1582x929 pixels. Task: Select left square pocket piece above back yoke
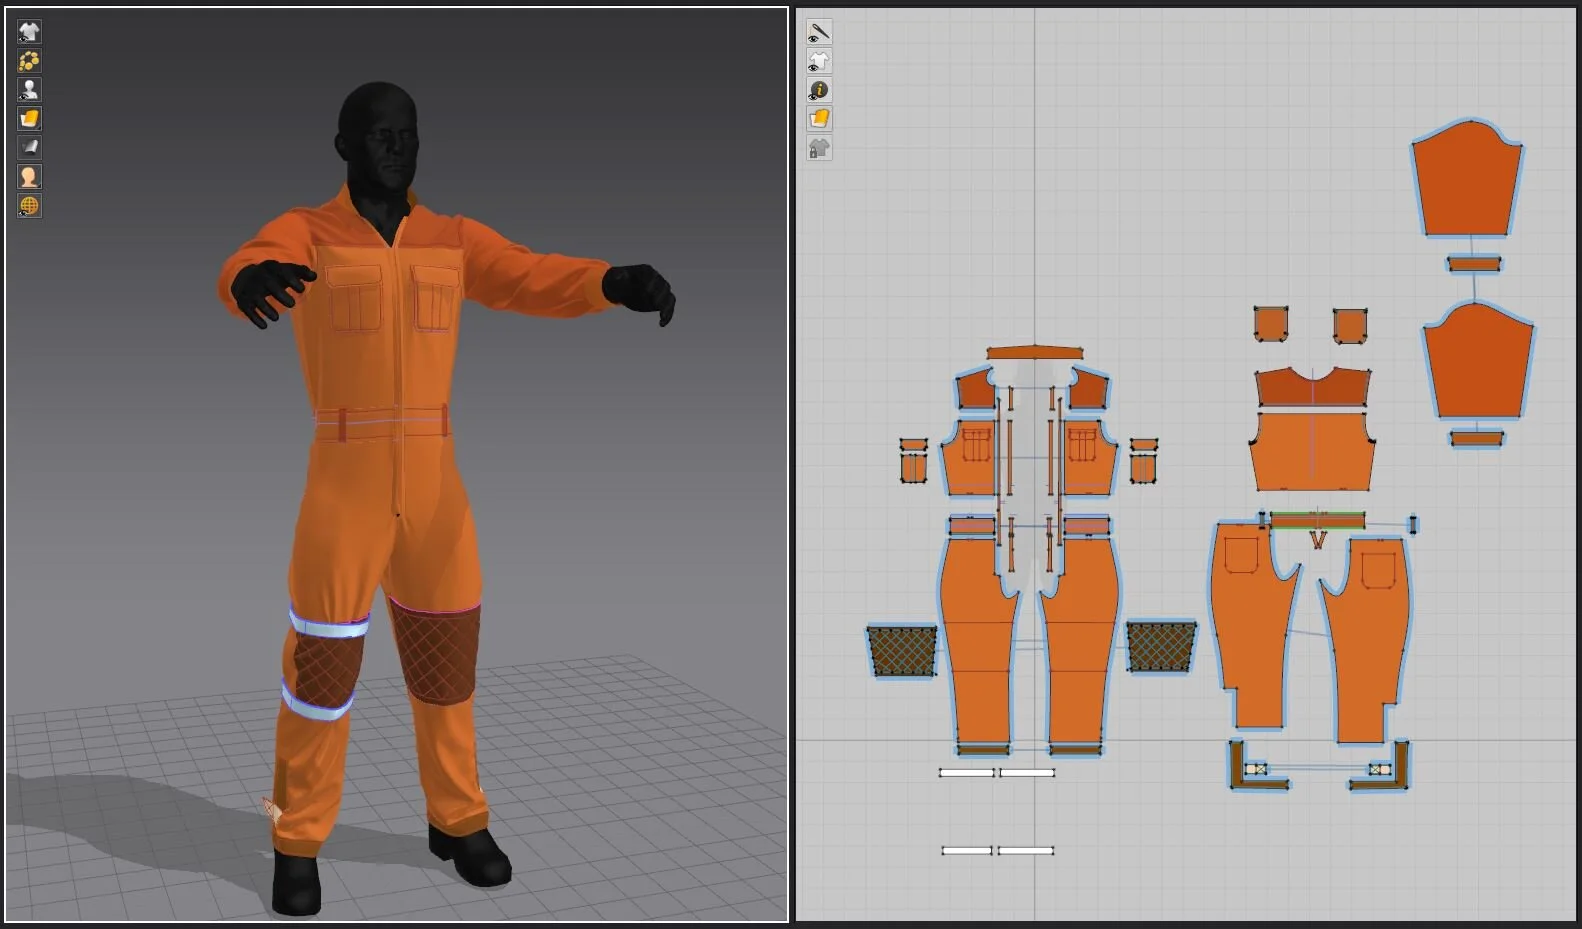pyautogui.click(x=1270, y=324)
